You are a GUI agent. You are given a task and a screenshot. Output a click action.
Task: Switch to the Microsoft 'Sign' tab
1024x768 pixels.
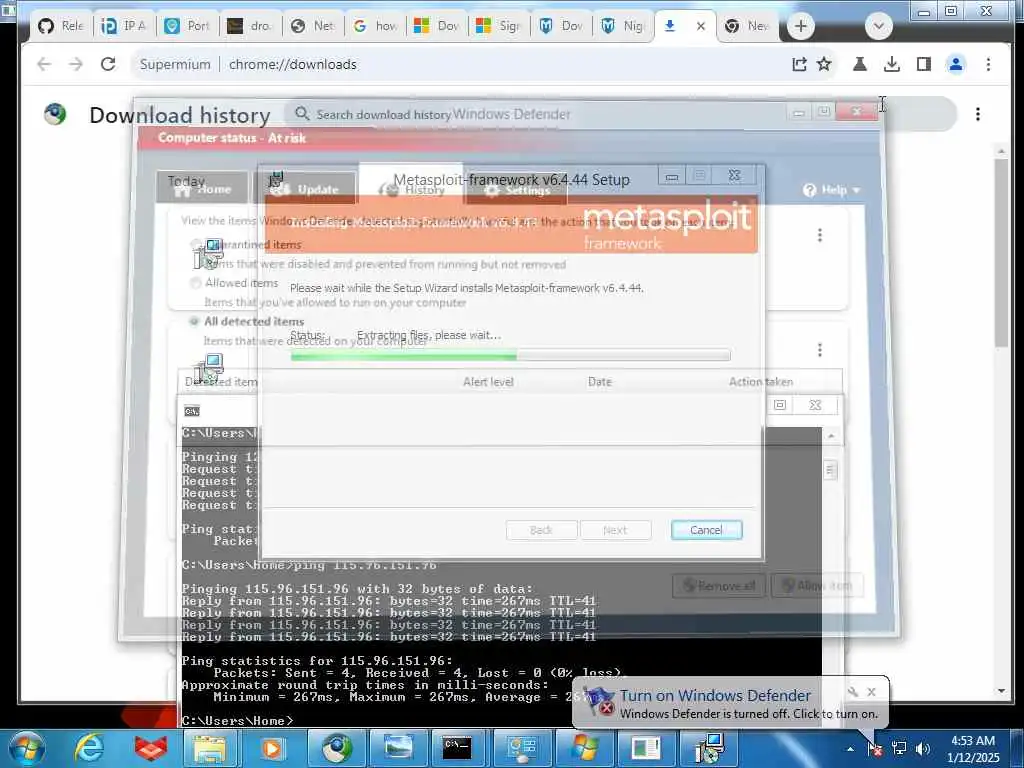point(500,26)
